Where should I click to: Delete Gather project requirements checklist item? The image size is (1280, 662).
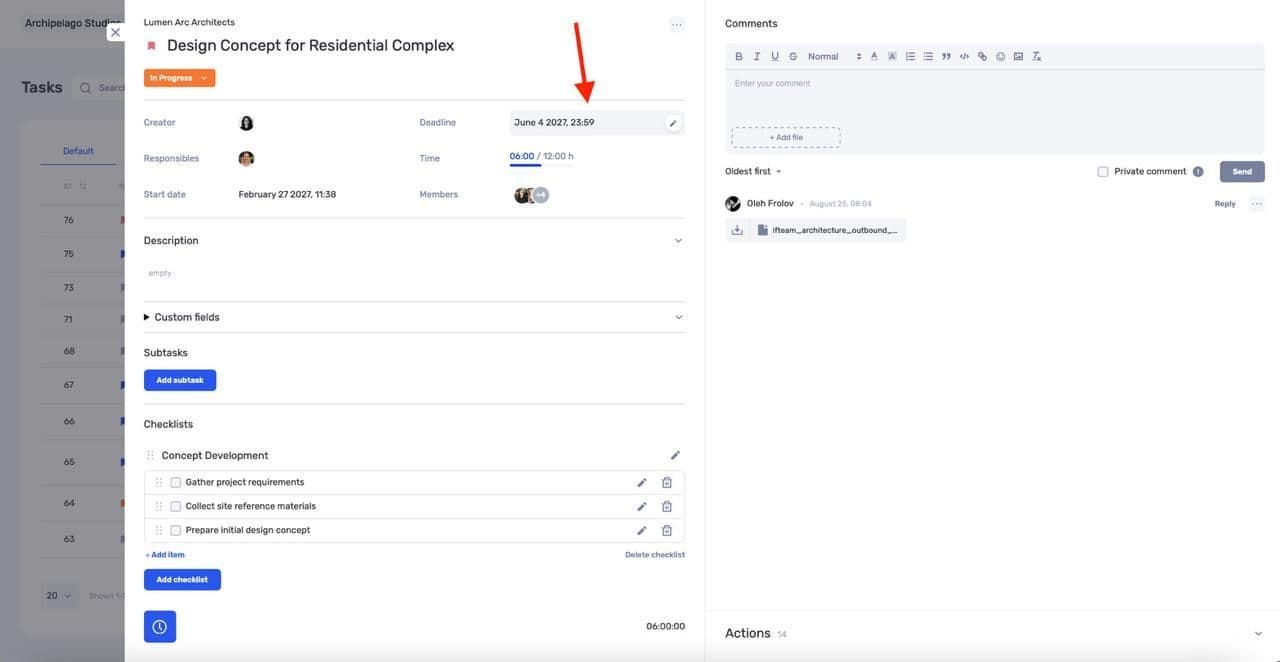pyautogui.click(x=667, y=482)
